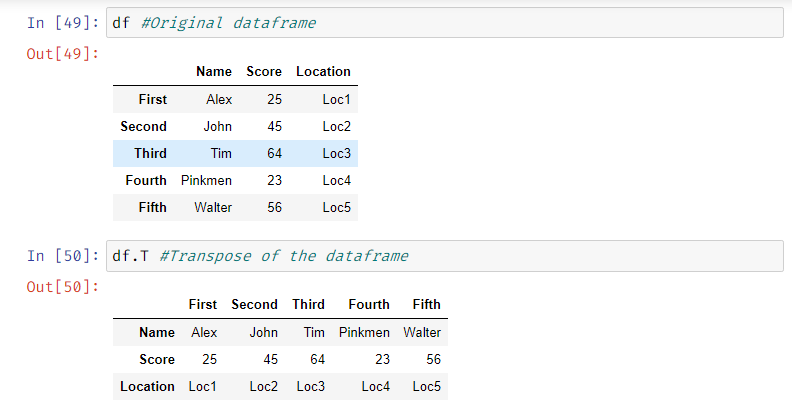Click the Score column header in Out[49] table
The height and width of the screenshot is (411, 792).
pos(264,71)
